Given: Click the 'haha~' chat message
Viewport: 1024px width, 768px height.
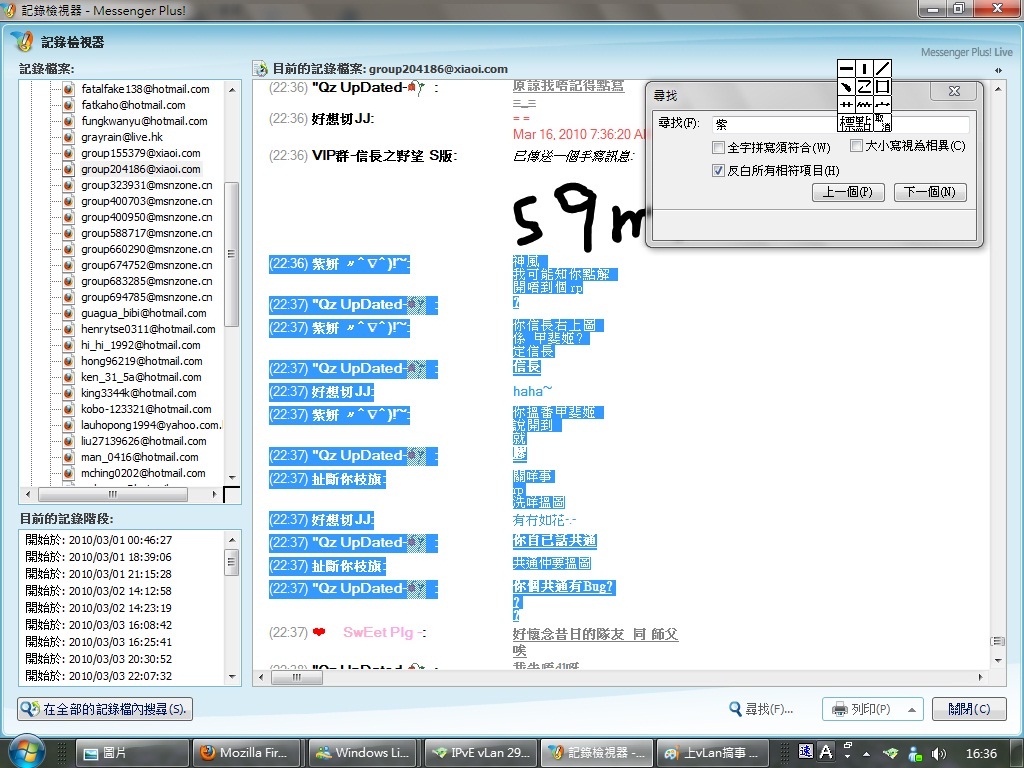Looking at the screenshot, I should tap(532, 391).
